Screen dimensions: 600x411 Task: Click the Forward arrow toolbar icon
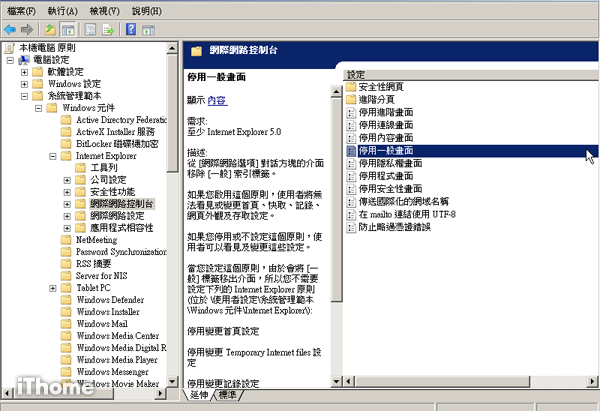27,29
